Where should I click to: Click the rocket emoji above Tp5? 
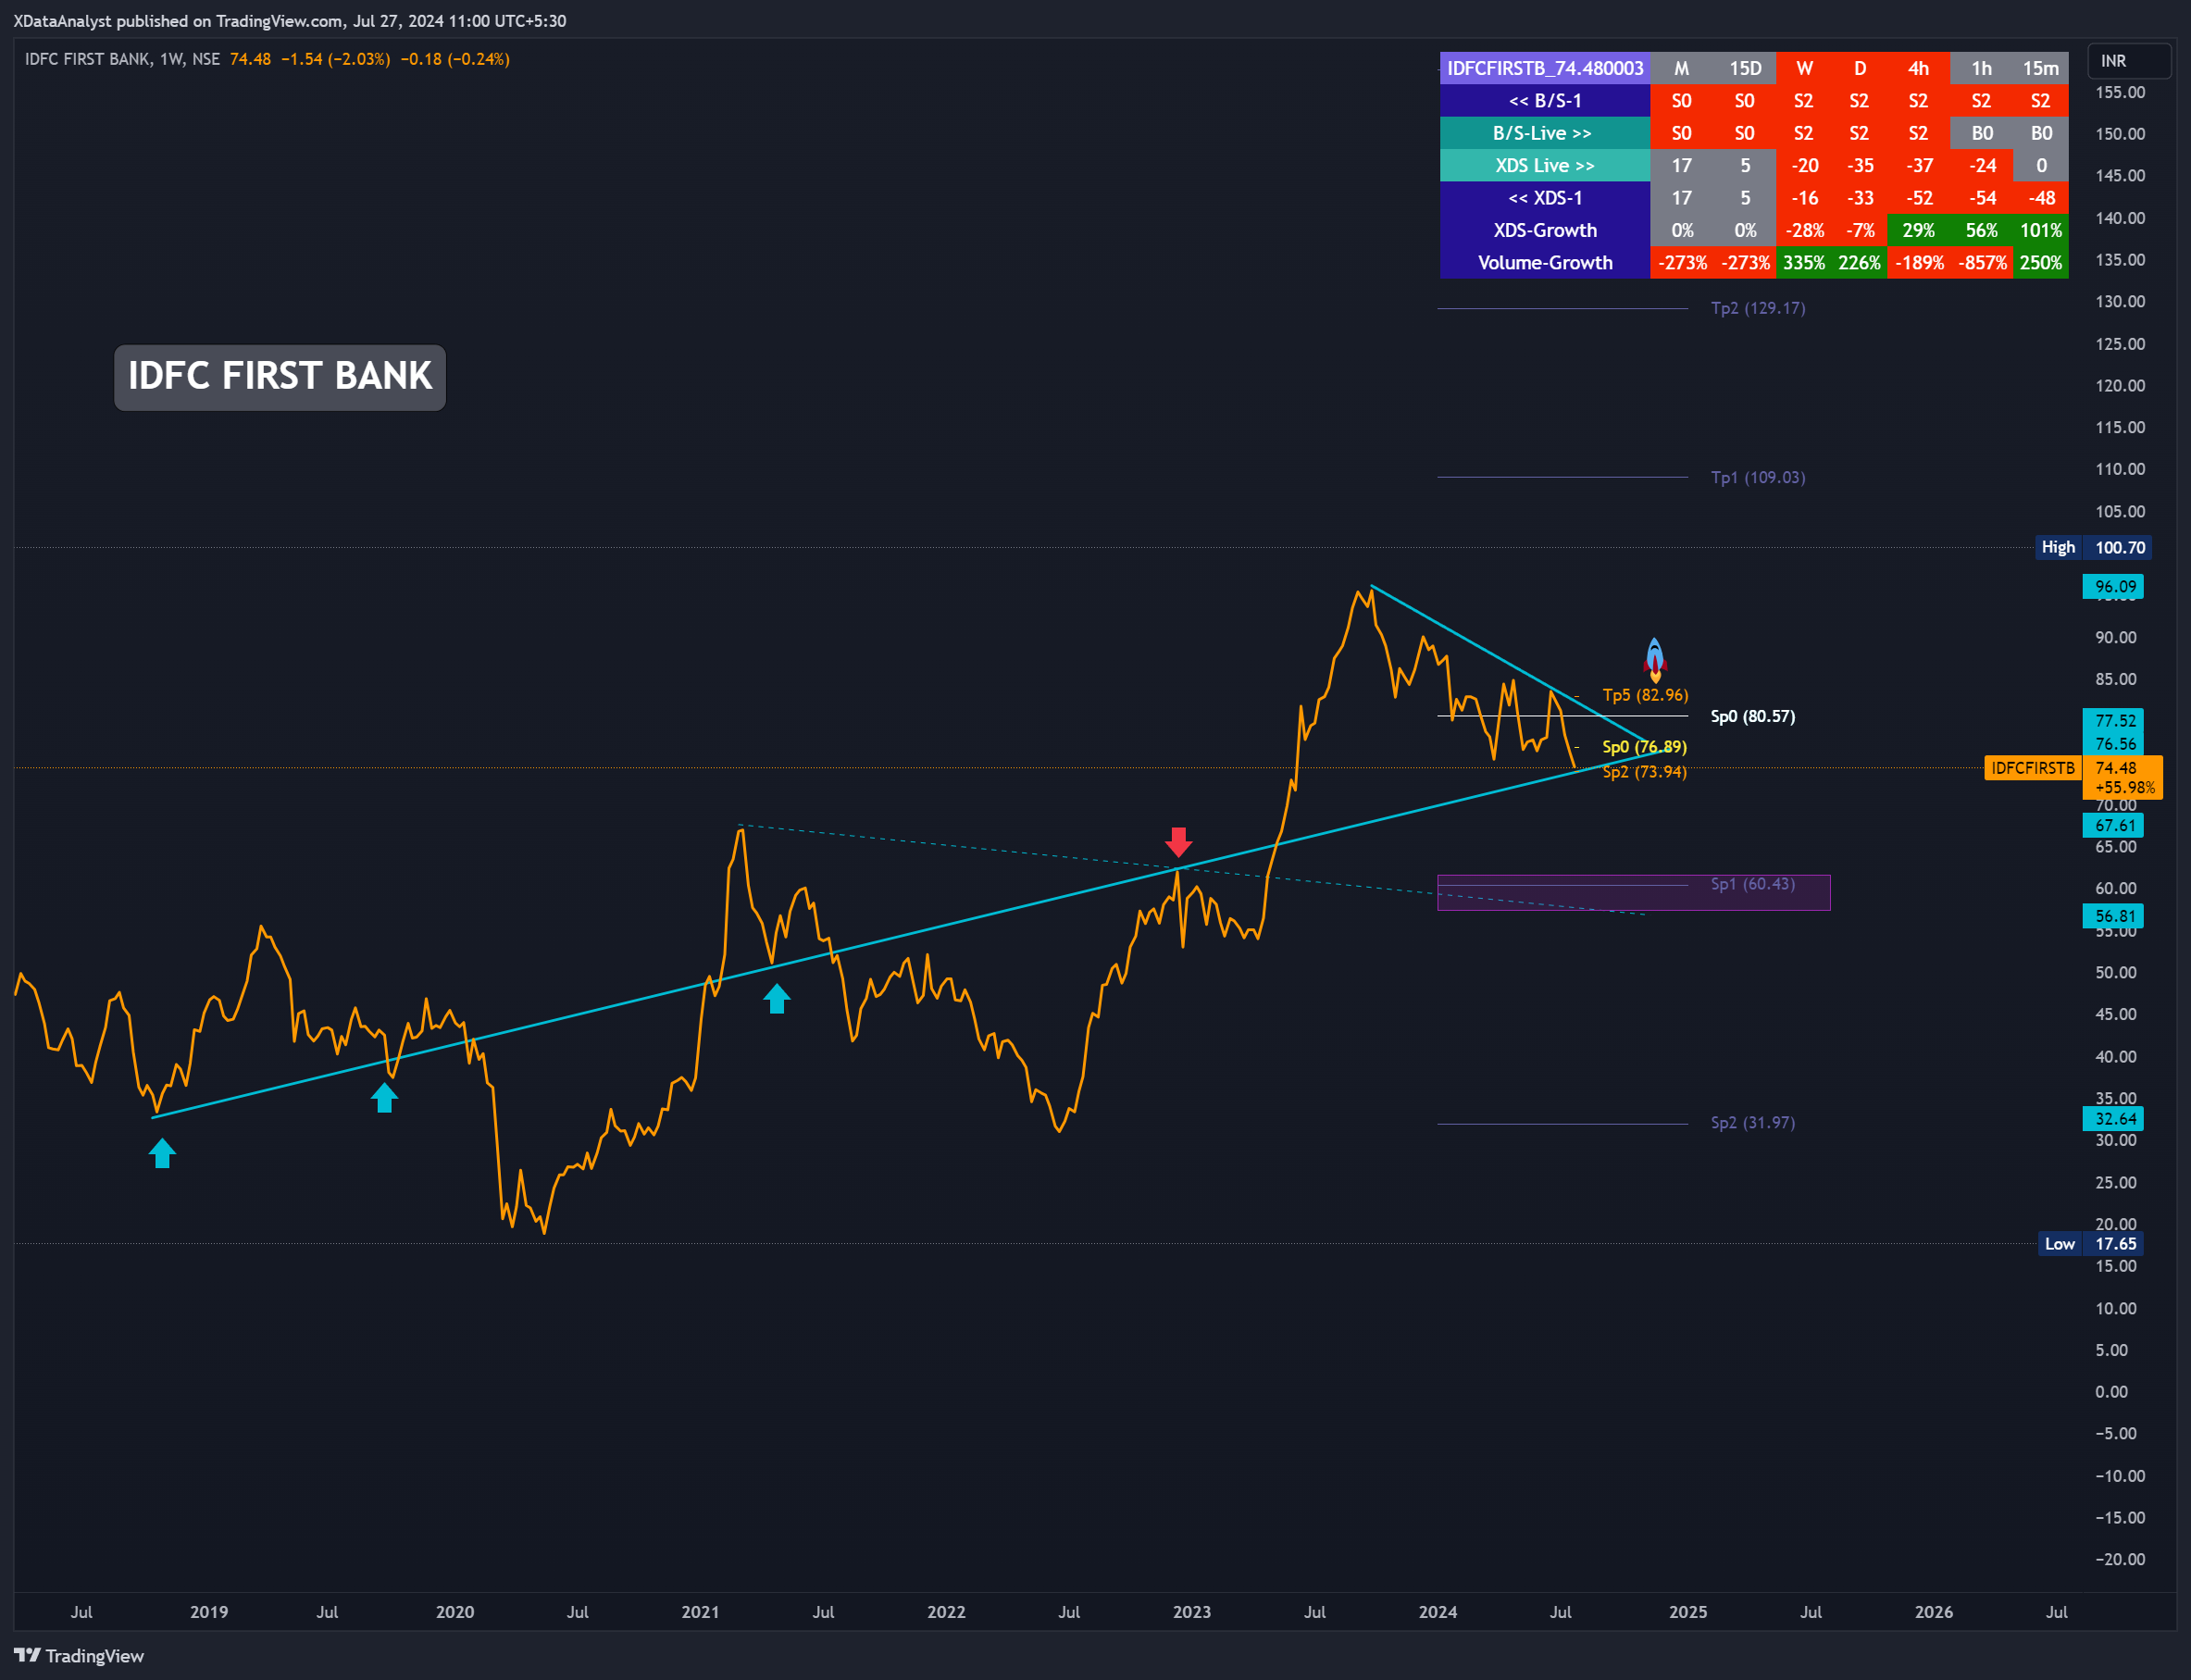[x=1655, y=660]
